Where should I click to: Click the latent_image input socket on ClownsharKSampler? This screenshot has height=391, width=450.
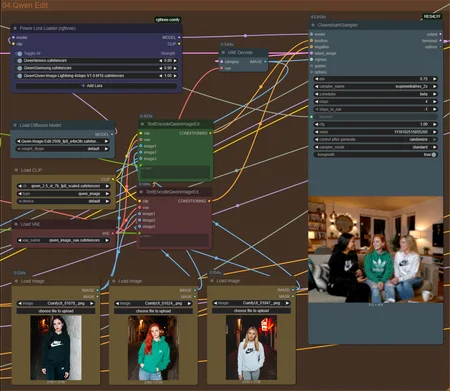[311, 53]
